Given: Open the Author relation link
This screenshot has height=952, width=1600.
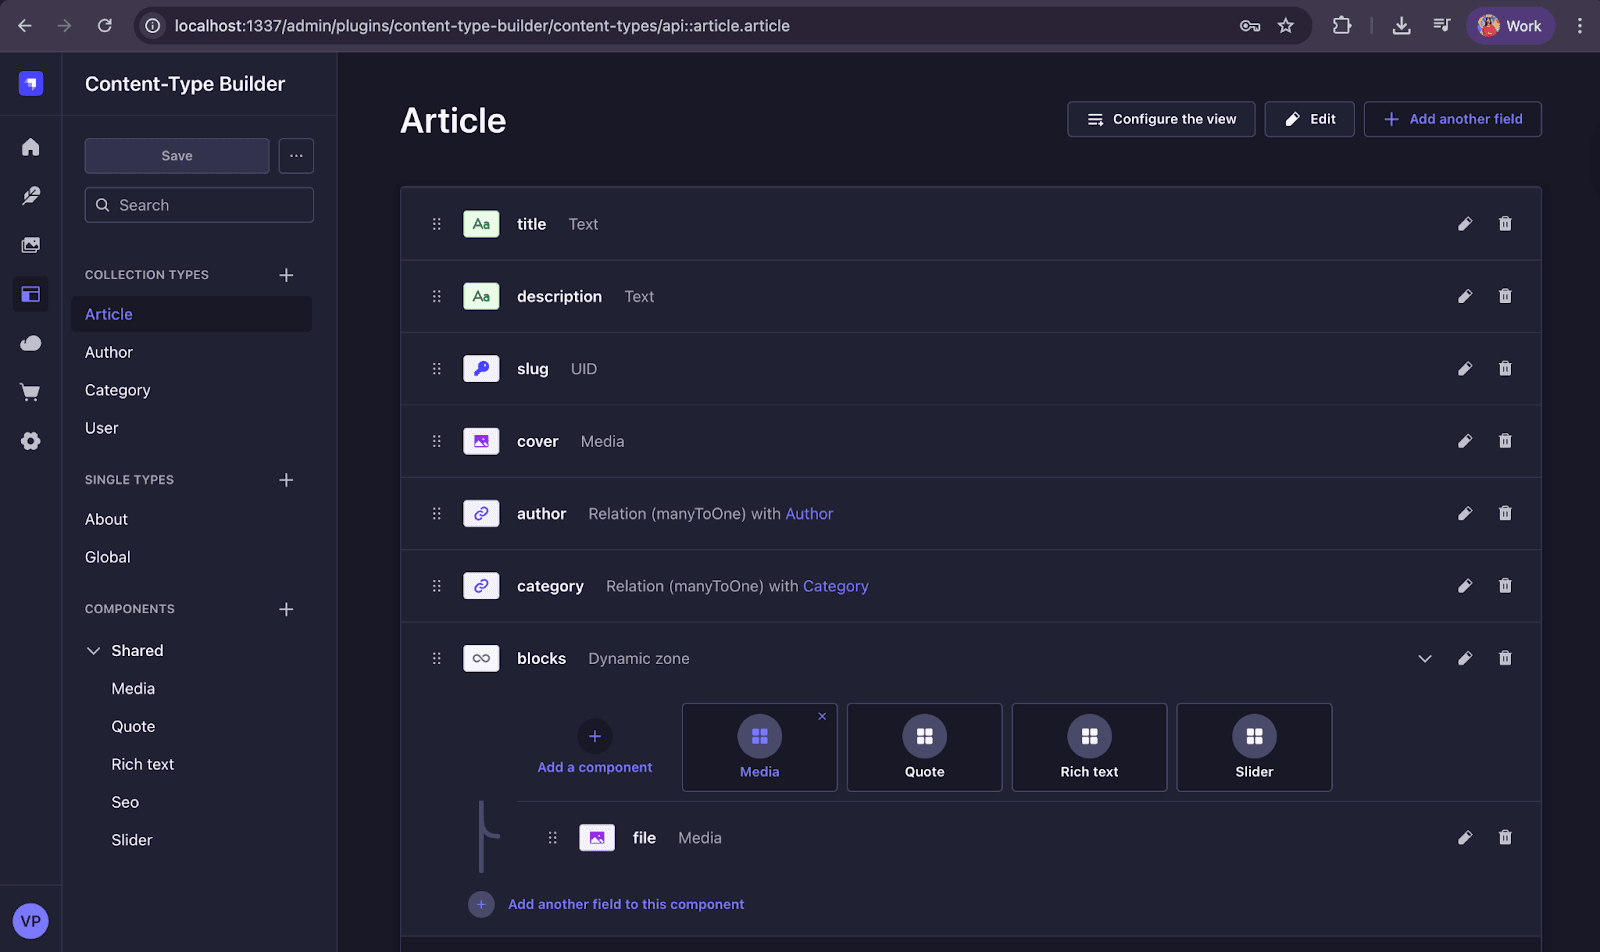Looking at the screenshot, I should point(809,513).
